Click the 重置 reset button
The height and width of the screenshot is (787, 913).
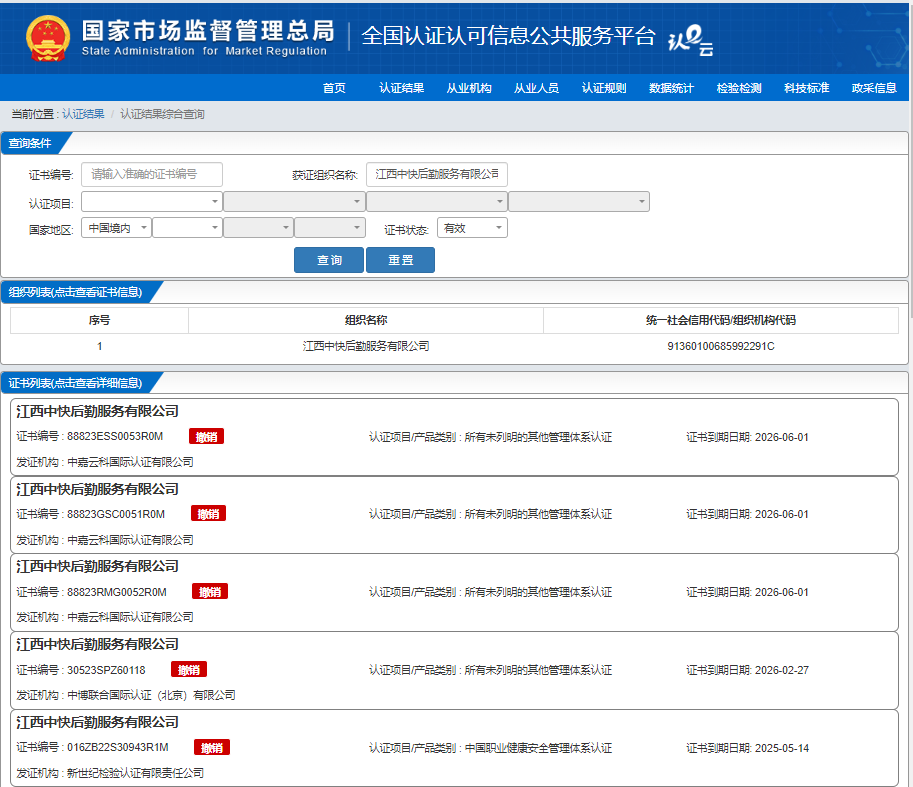coord(400,260)
